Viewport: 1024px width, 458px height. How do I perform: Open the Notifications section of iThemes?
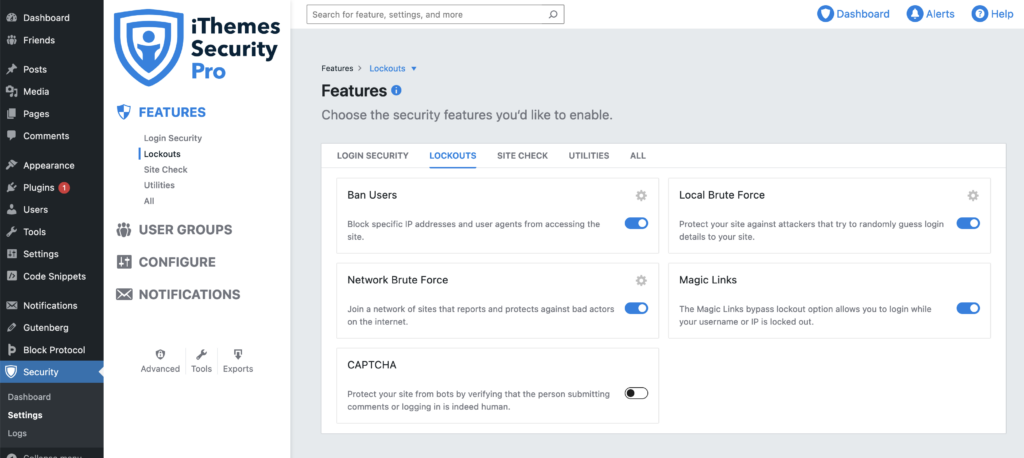point(189,295)
